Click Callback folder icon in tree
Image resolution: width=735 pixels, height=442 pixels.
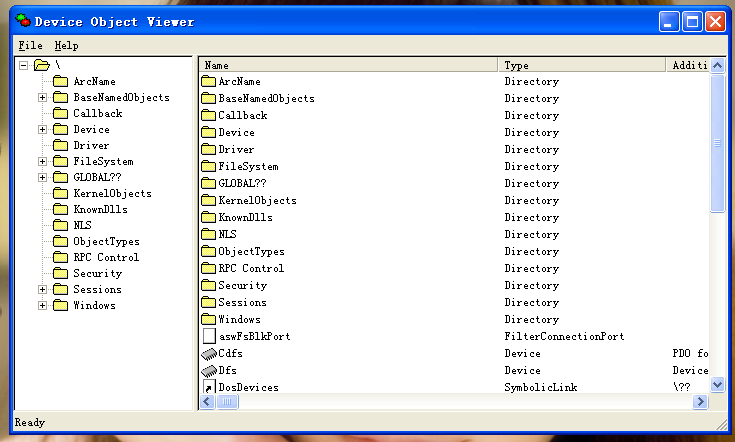[x=60, y=113]
